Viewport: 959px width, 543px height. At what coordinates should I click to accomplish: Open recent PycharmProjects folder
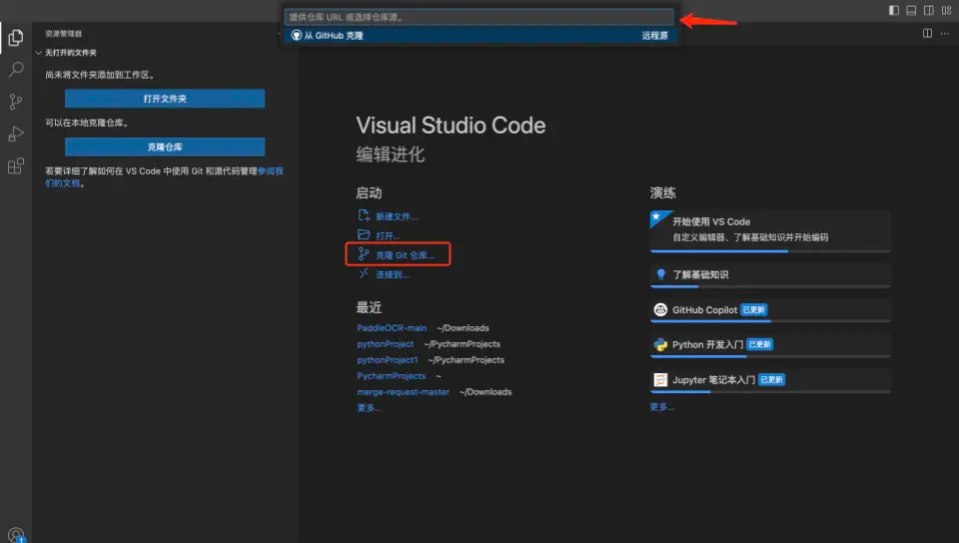[x=391, y=375]
